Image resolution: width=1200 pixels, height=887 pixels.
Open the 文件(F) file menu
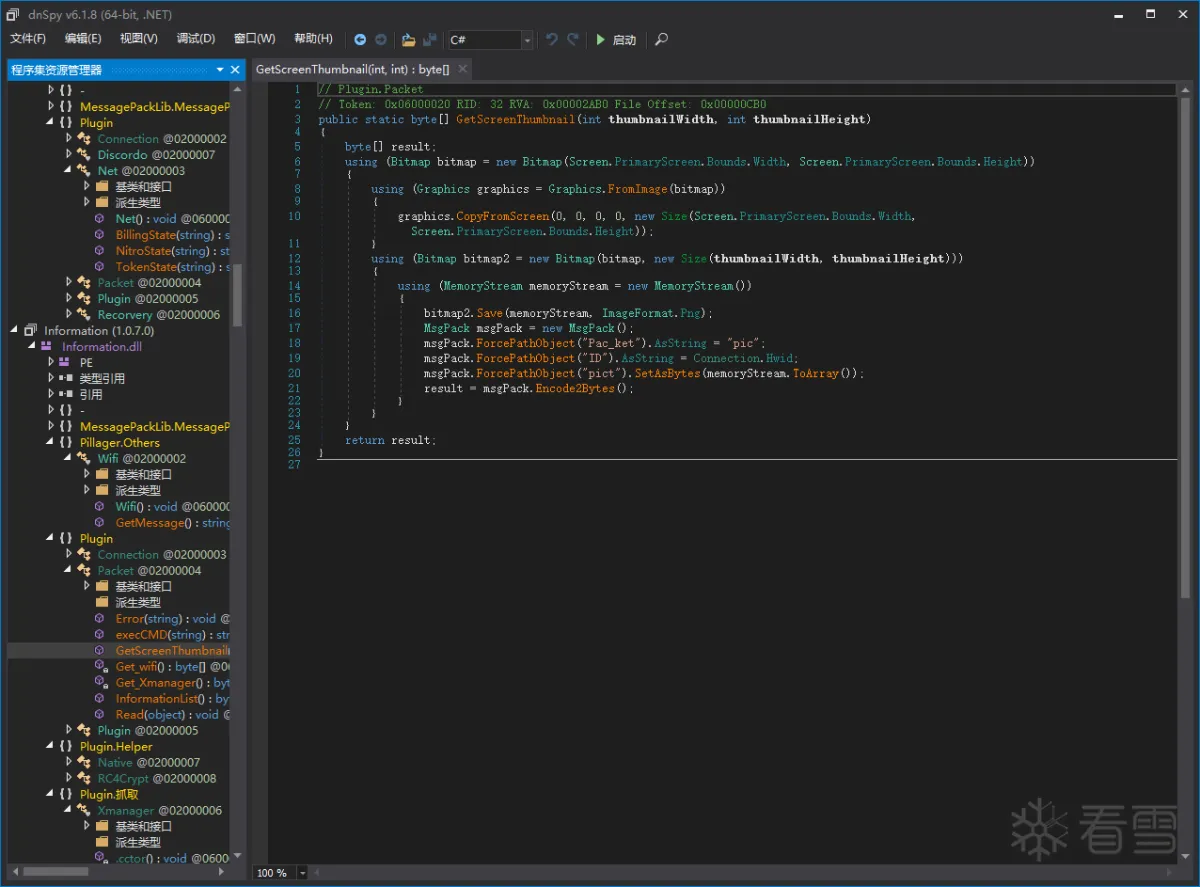(28, 39)
